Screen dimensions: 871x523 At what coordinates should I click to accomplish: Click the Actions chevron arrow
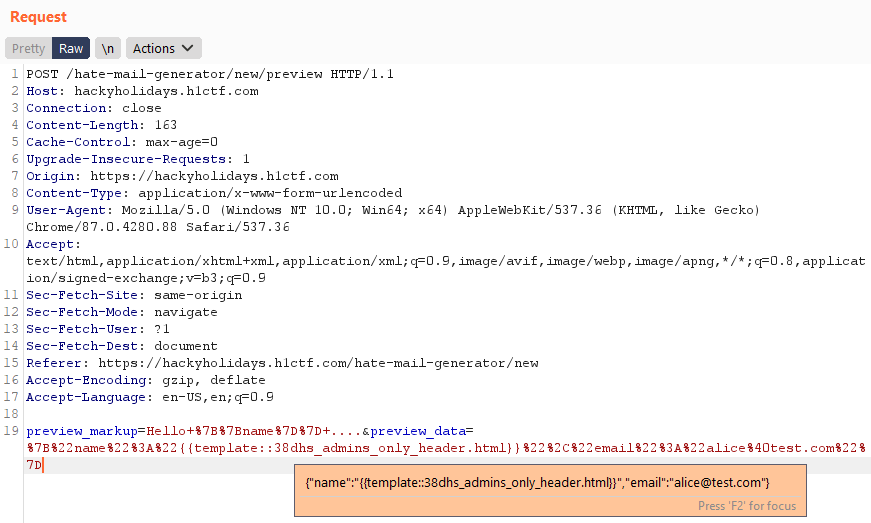tap(188, 48)
